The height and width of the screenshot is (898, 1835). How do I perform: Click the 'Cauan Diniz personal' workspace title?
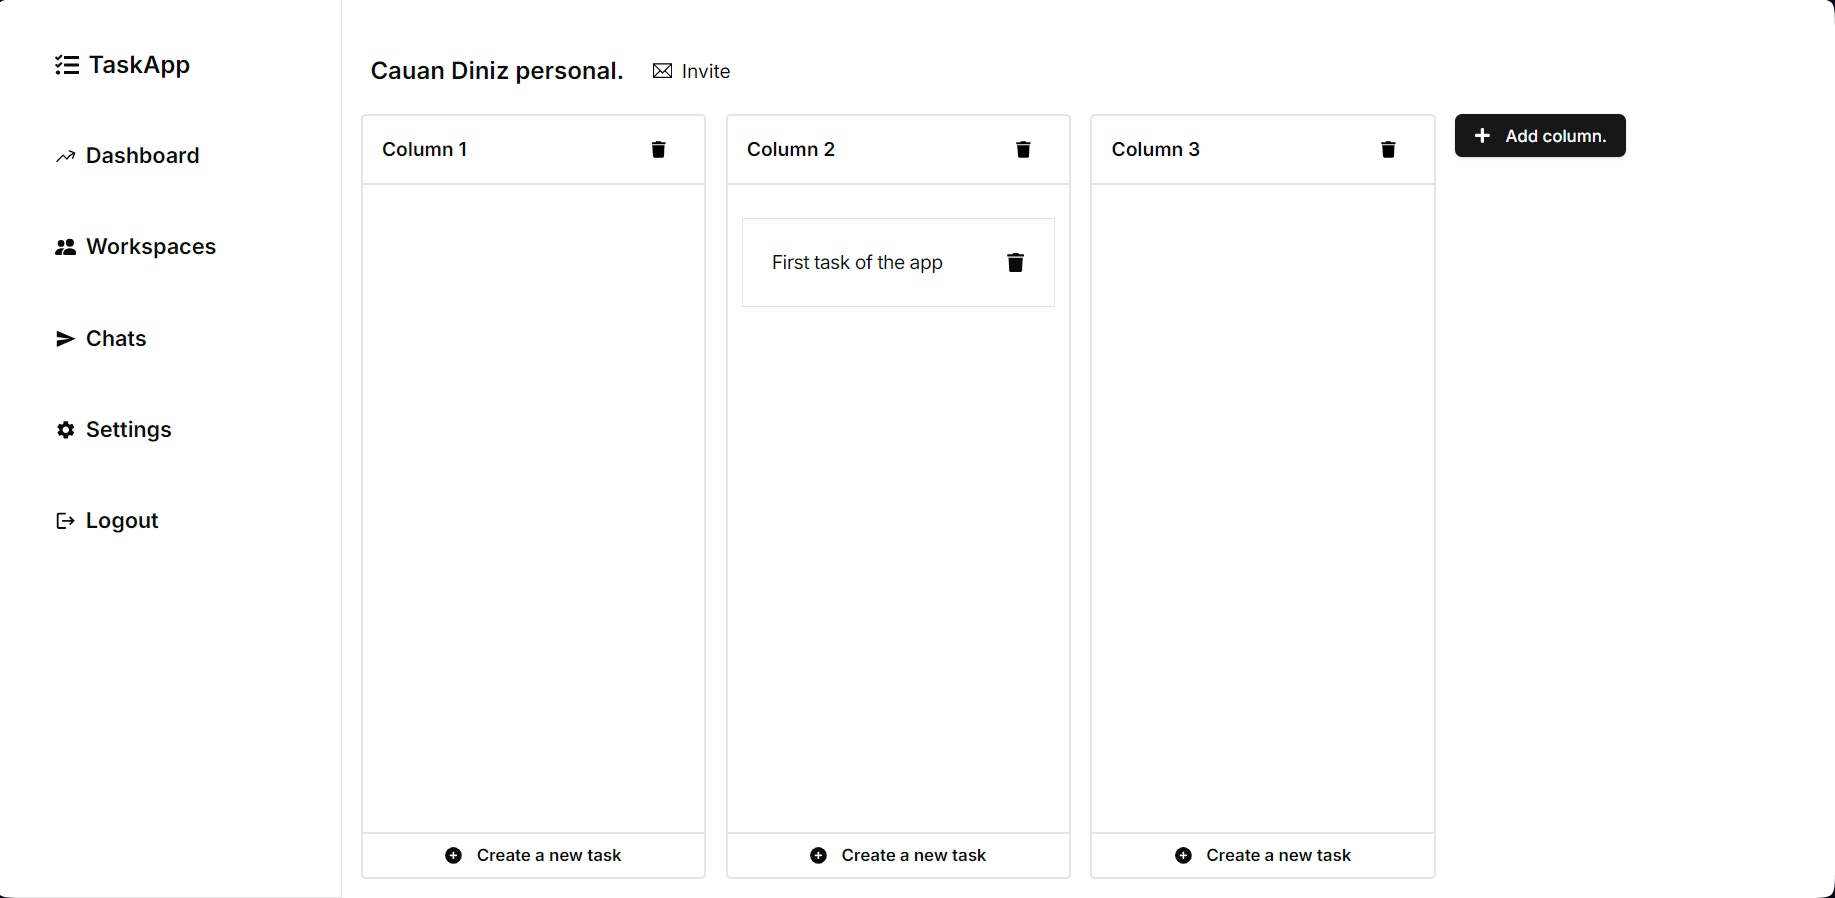click(x=496, y=70)
